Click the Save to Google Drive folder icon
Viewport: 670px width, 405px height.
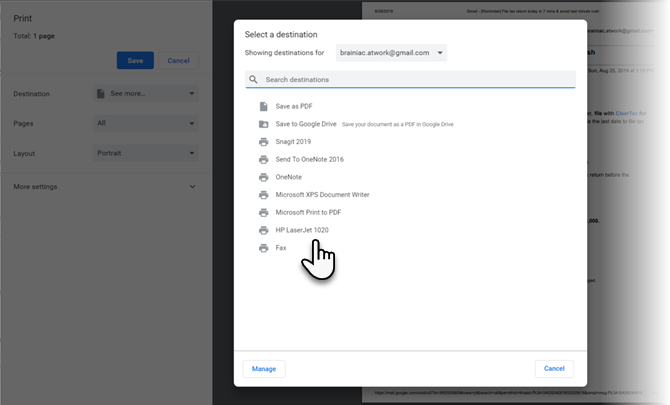point(264,124)
